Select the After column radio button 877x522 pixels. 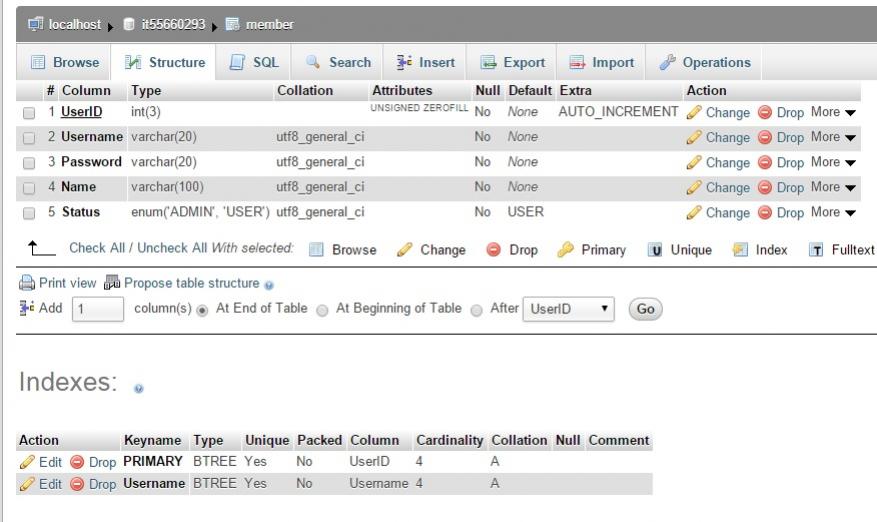point(477,310)
